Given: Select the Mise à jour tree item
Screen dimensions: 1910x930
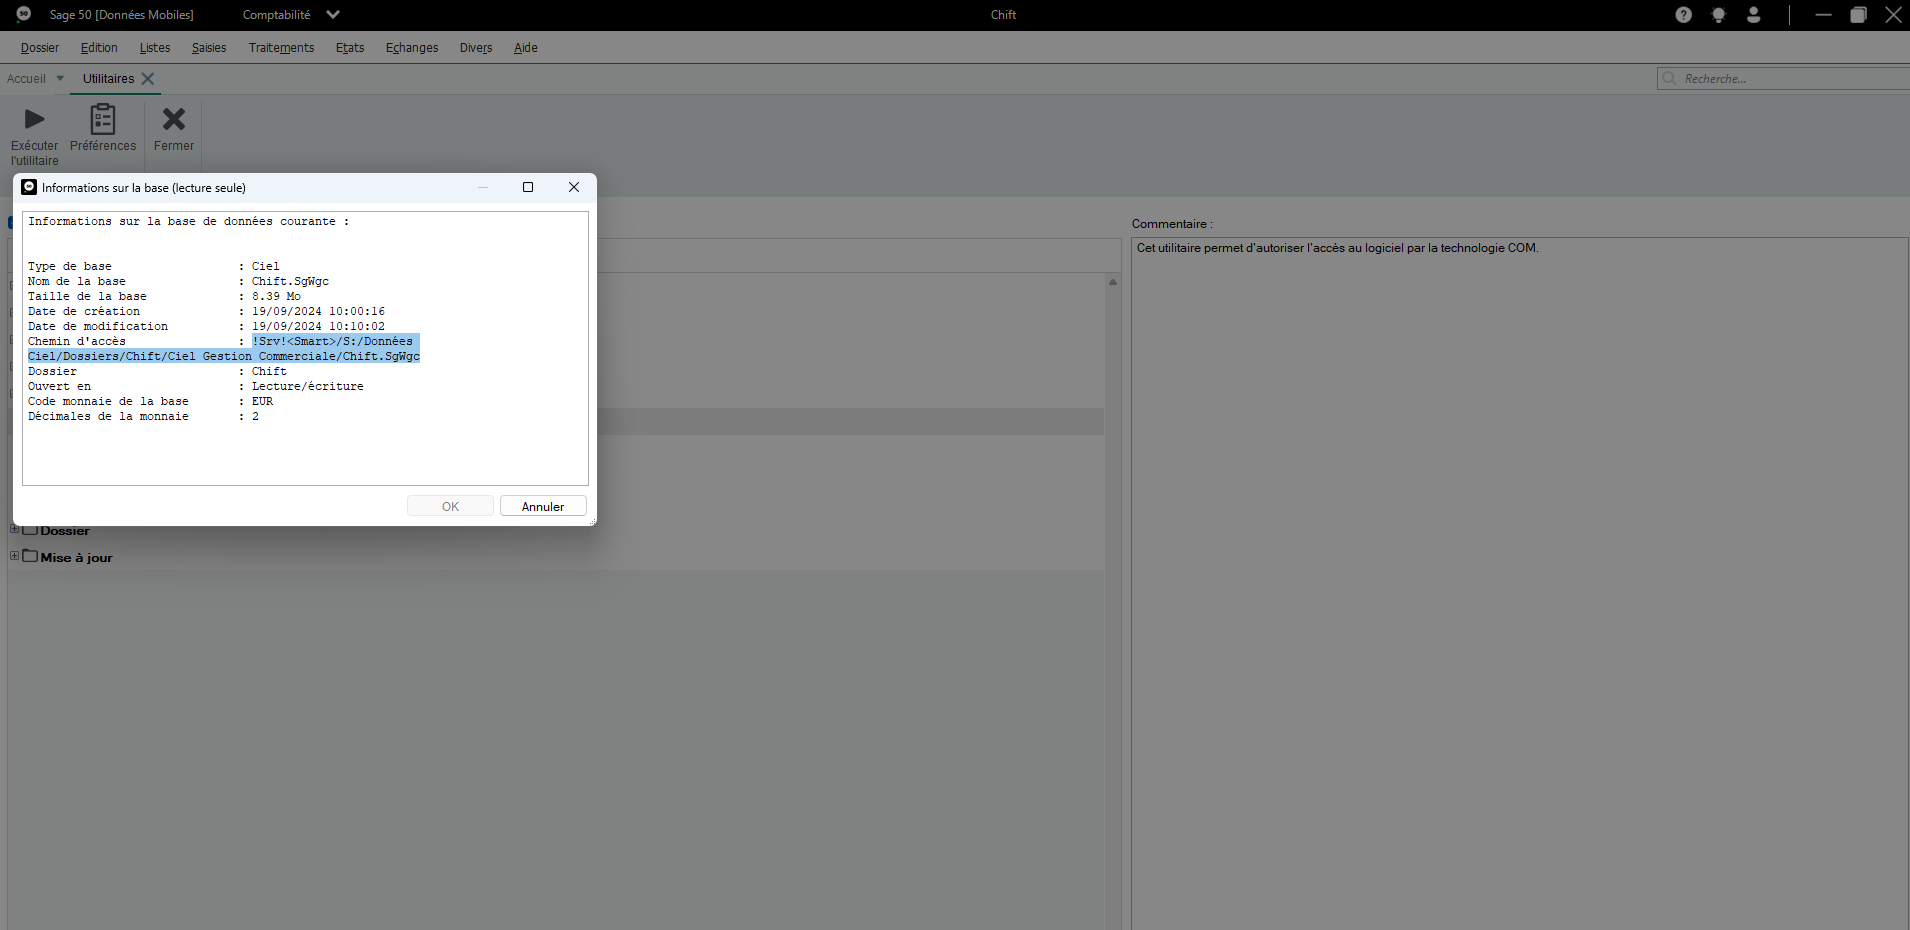Looking at the screenshot, I should [x=76, y=557].
